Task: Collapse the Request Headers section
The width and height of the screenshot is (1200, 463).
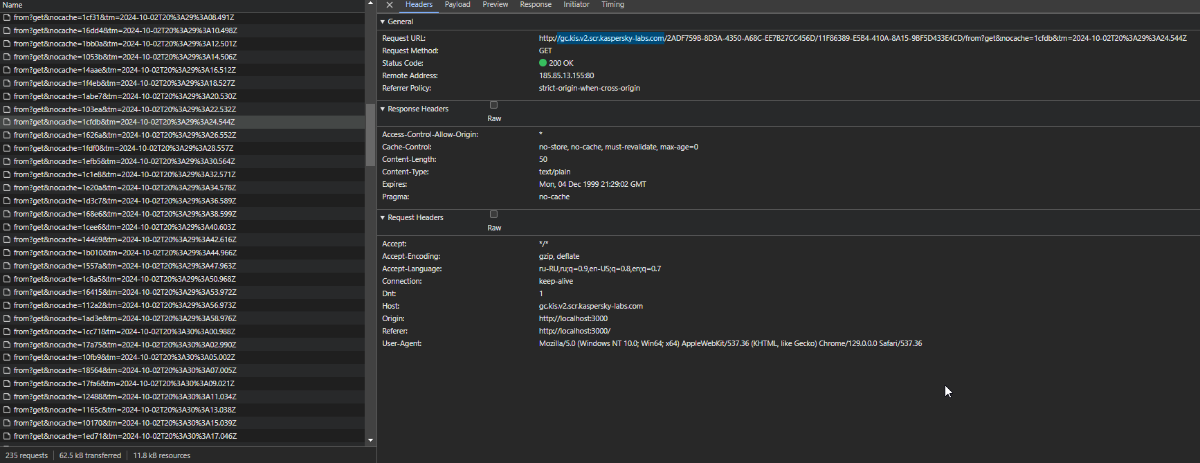Action: 382,218
